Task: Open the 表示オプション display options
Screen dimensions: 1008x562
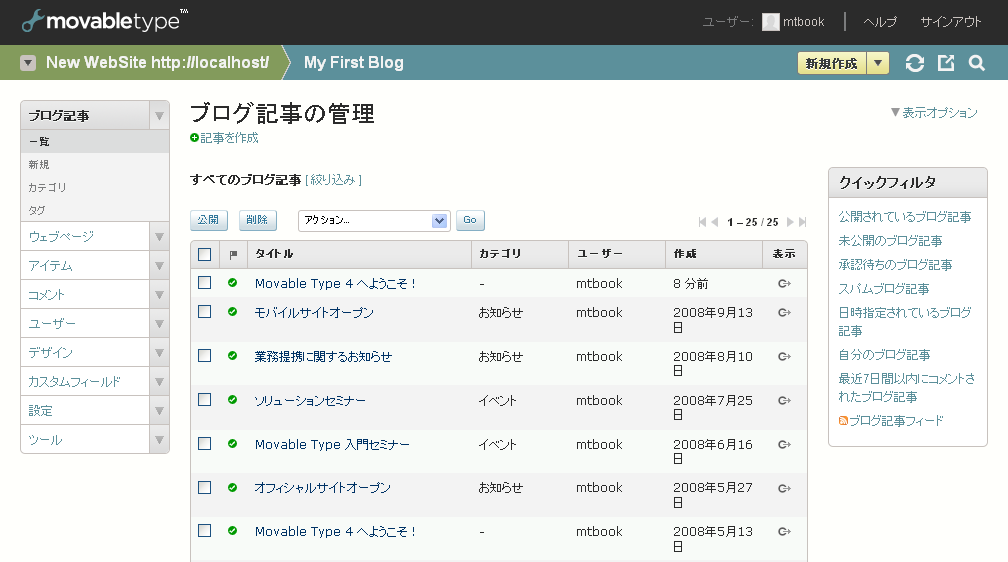Action: pyautogui.click(x=934, y=113)
